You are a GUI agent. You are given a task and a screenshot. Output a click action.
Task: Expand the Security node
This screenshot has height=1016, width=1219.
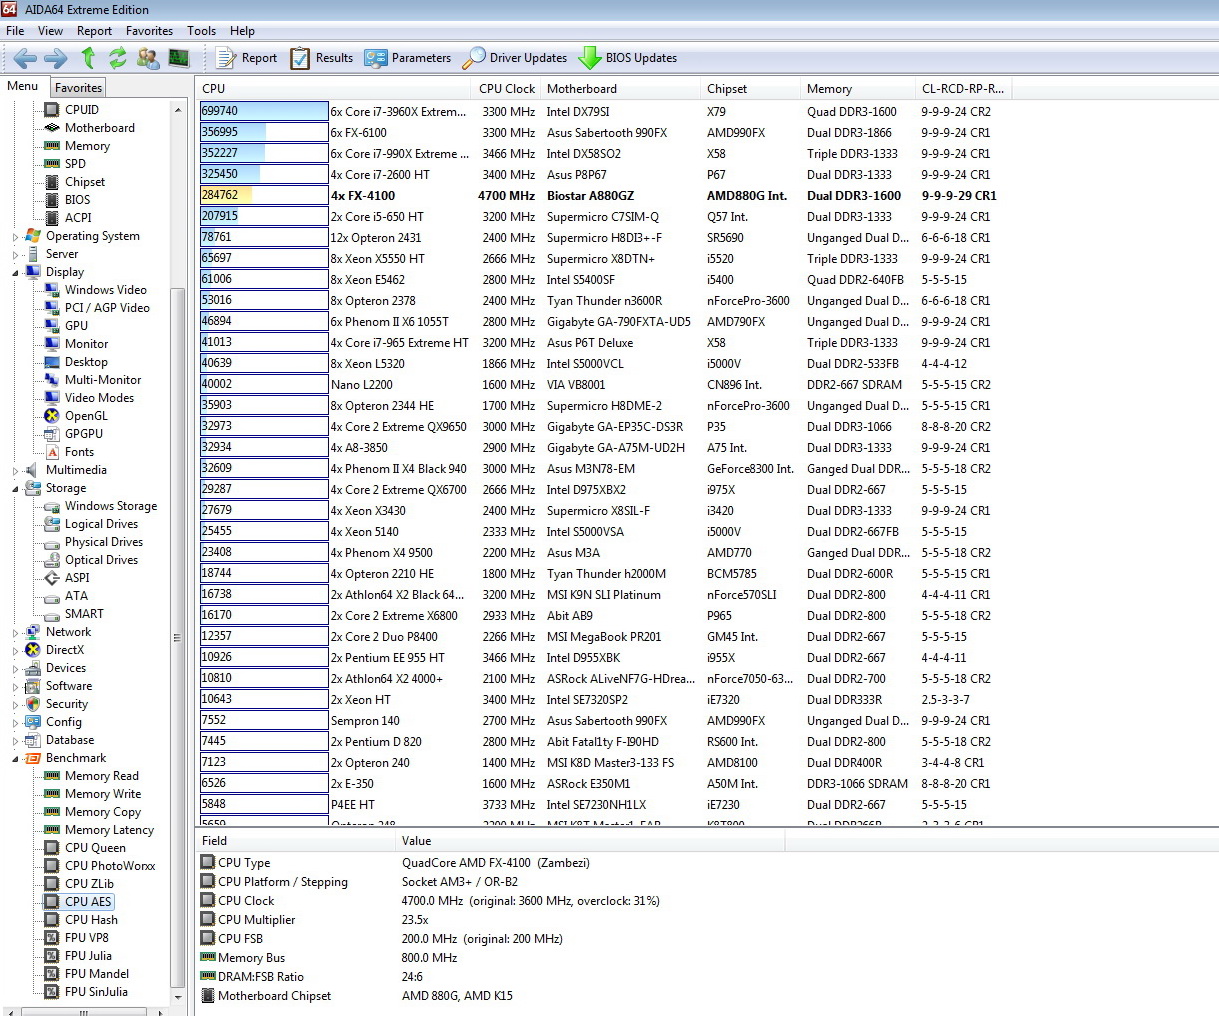pyautogui.click(x=16, y=705)
